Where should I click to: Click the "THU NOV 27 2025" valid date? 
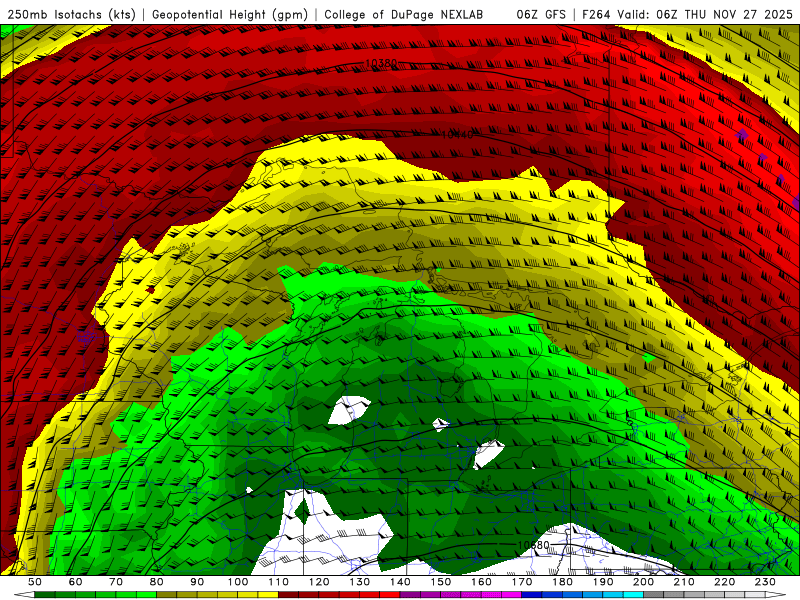pos(738,14)
